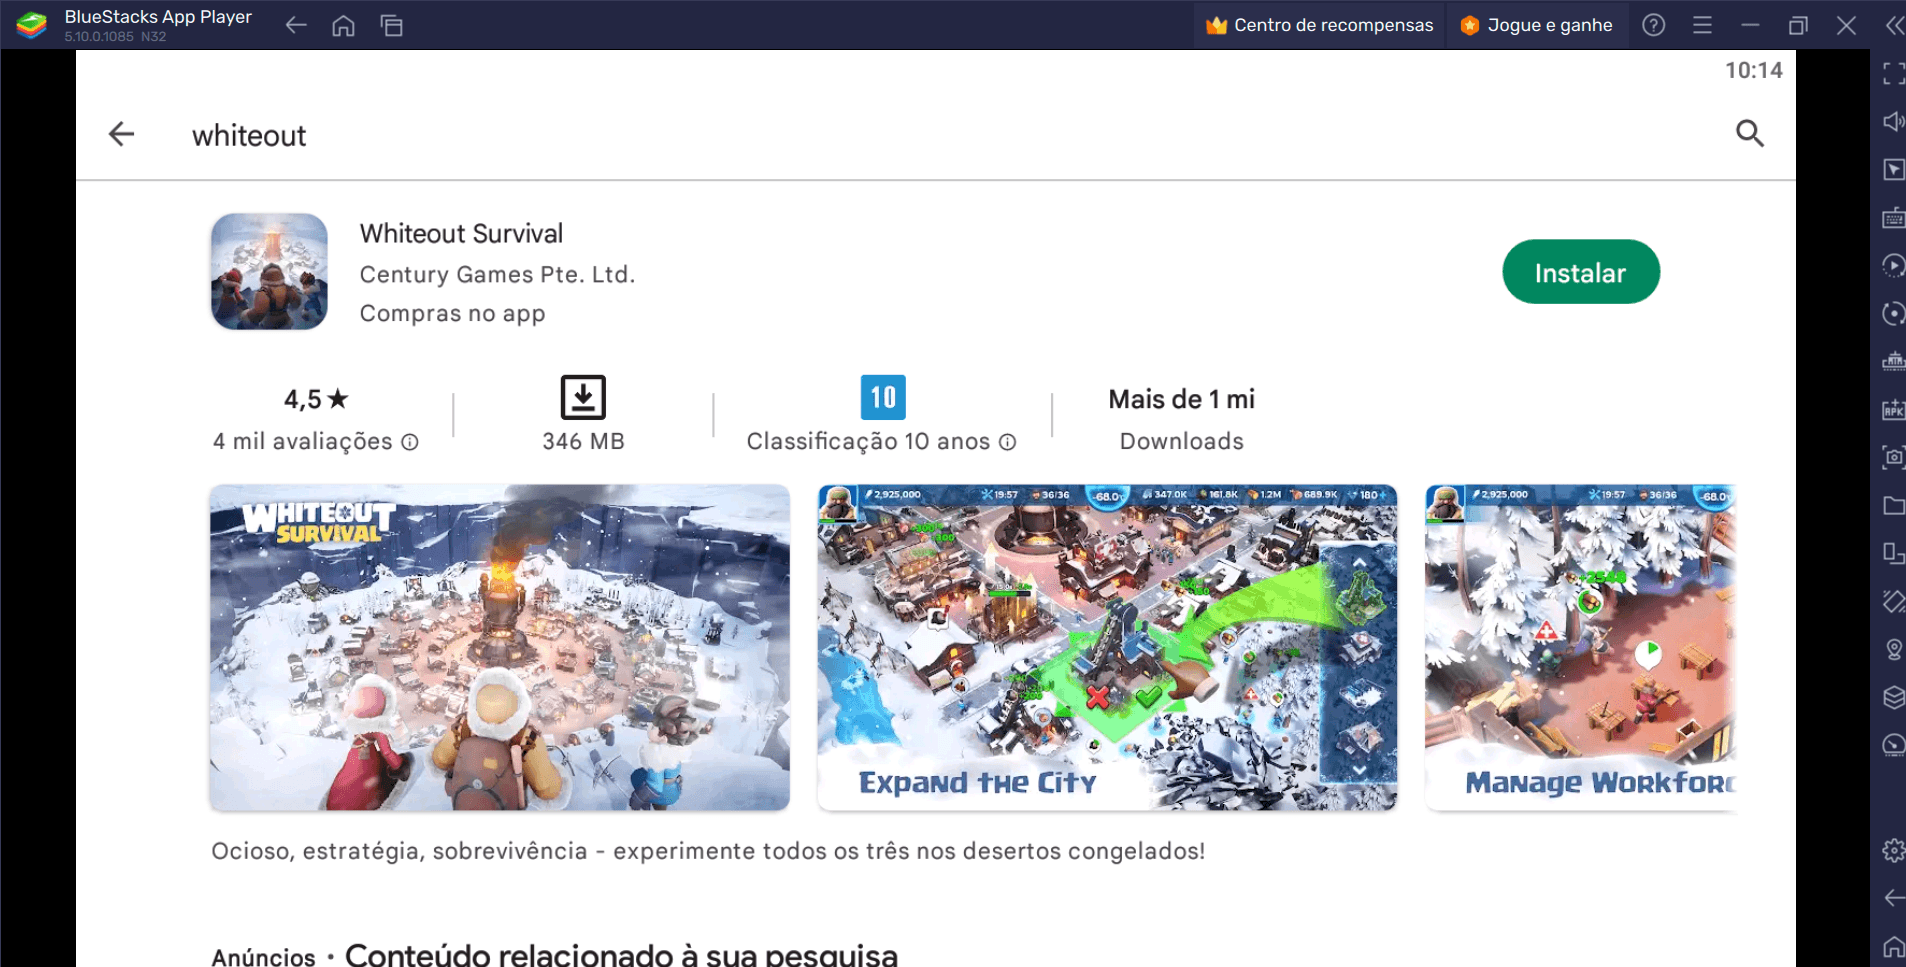Image resolution: width=1906 pixels, height=967 pixels.
Task: Open Century Games Pte. Ltd. developer name
Action: pos(497,274)
